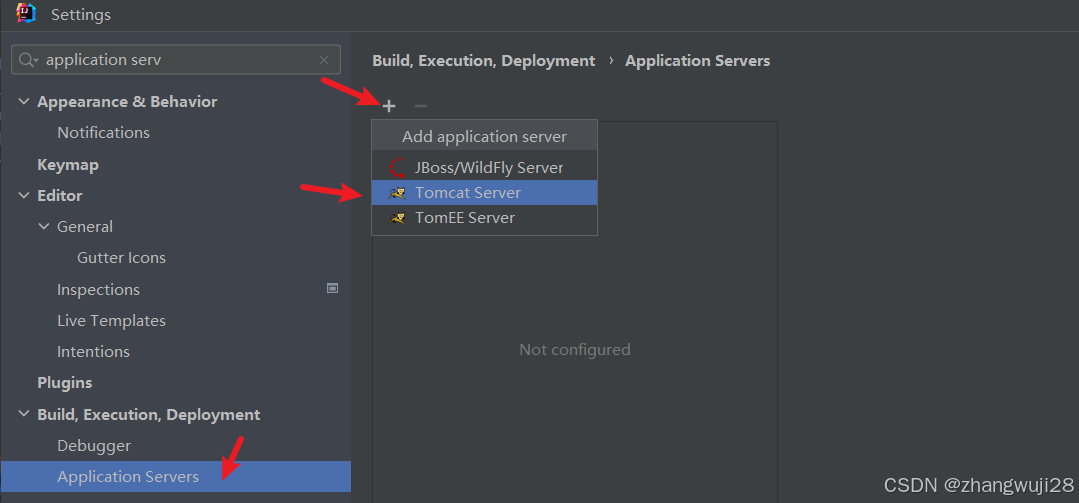Collapse the Appearance & Behavior section
The height and width of the screenshot is (503, 1079).
pos(24,102)
